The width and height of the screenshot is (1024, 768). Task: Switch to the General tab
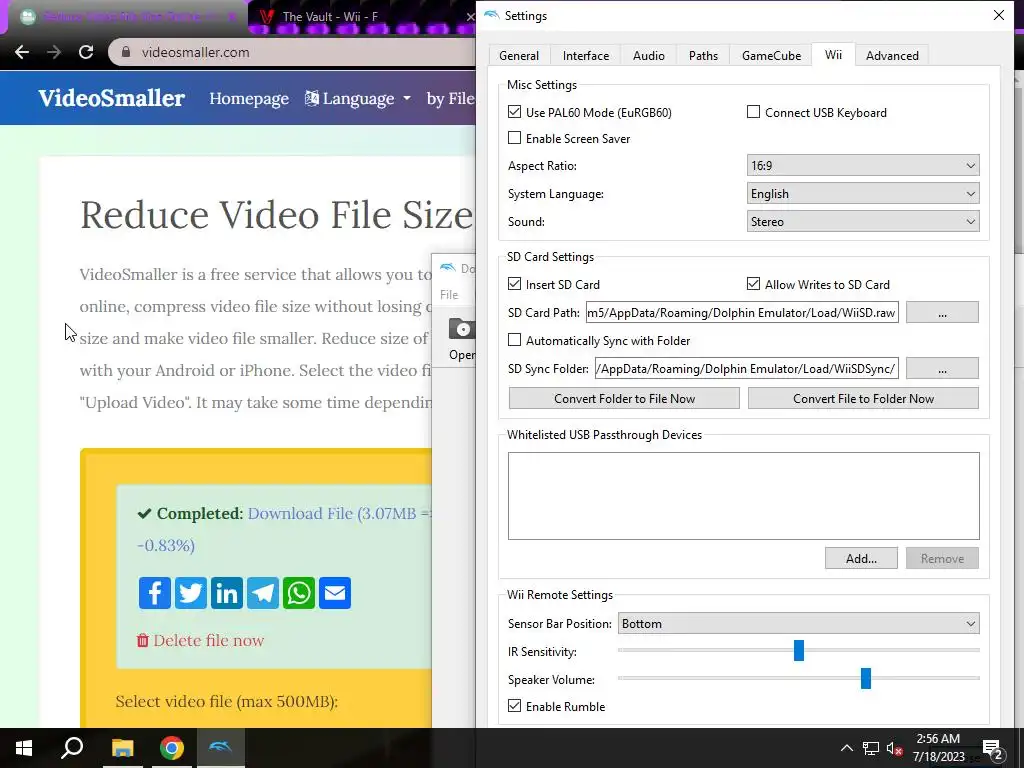coord(519,56)
